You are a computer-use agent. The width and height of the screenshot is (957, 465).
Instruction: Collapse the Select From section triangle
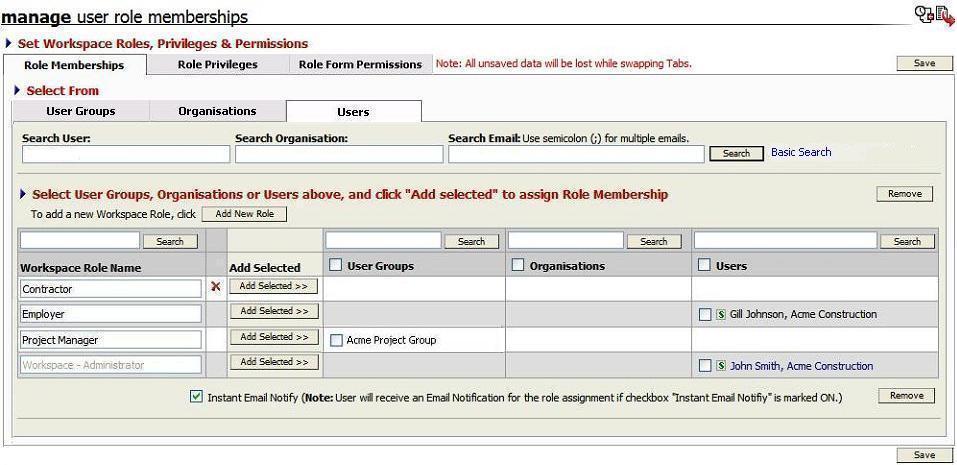[16, 90]
